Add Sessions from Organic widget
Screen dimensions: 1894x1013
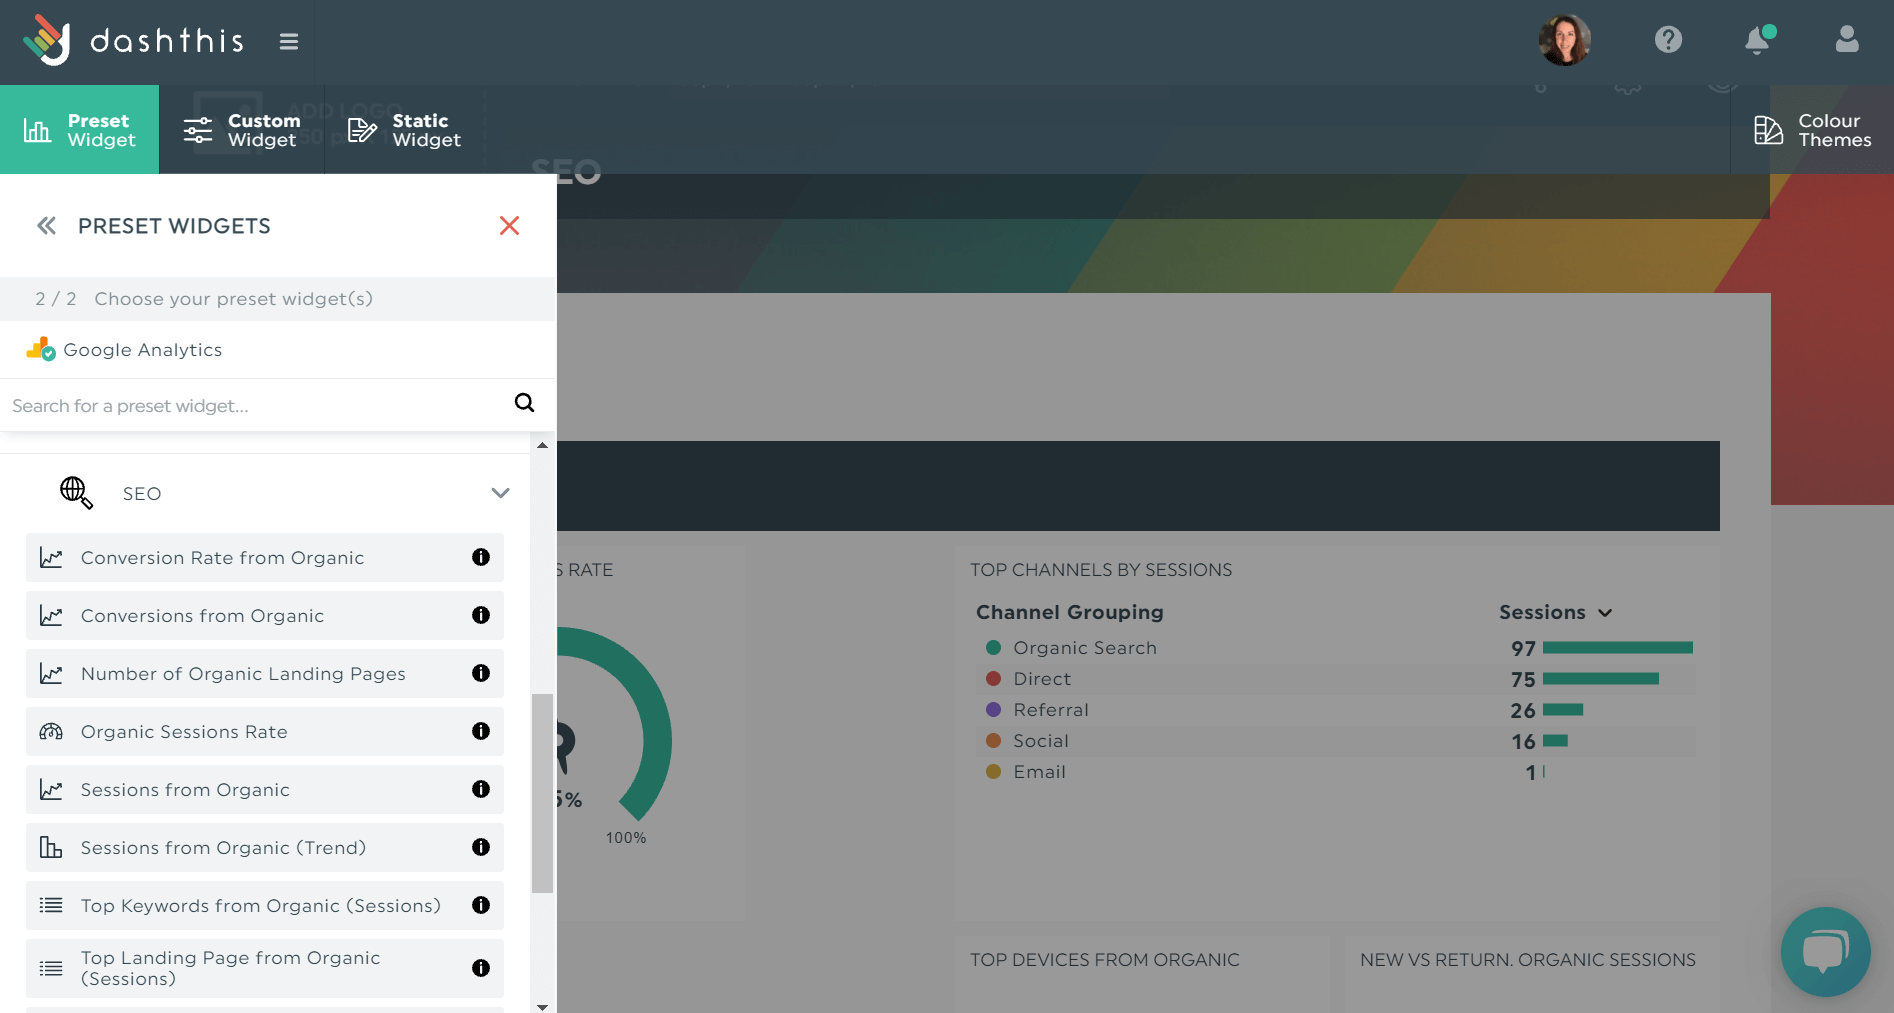coord(265,789)
